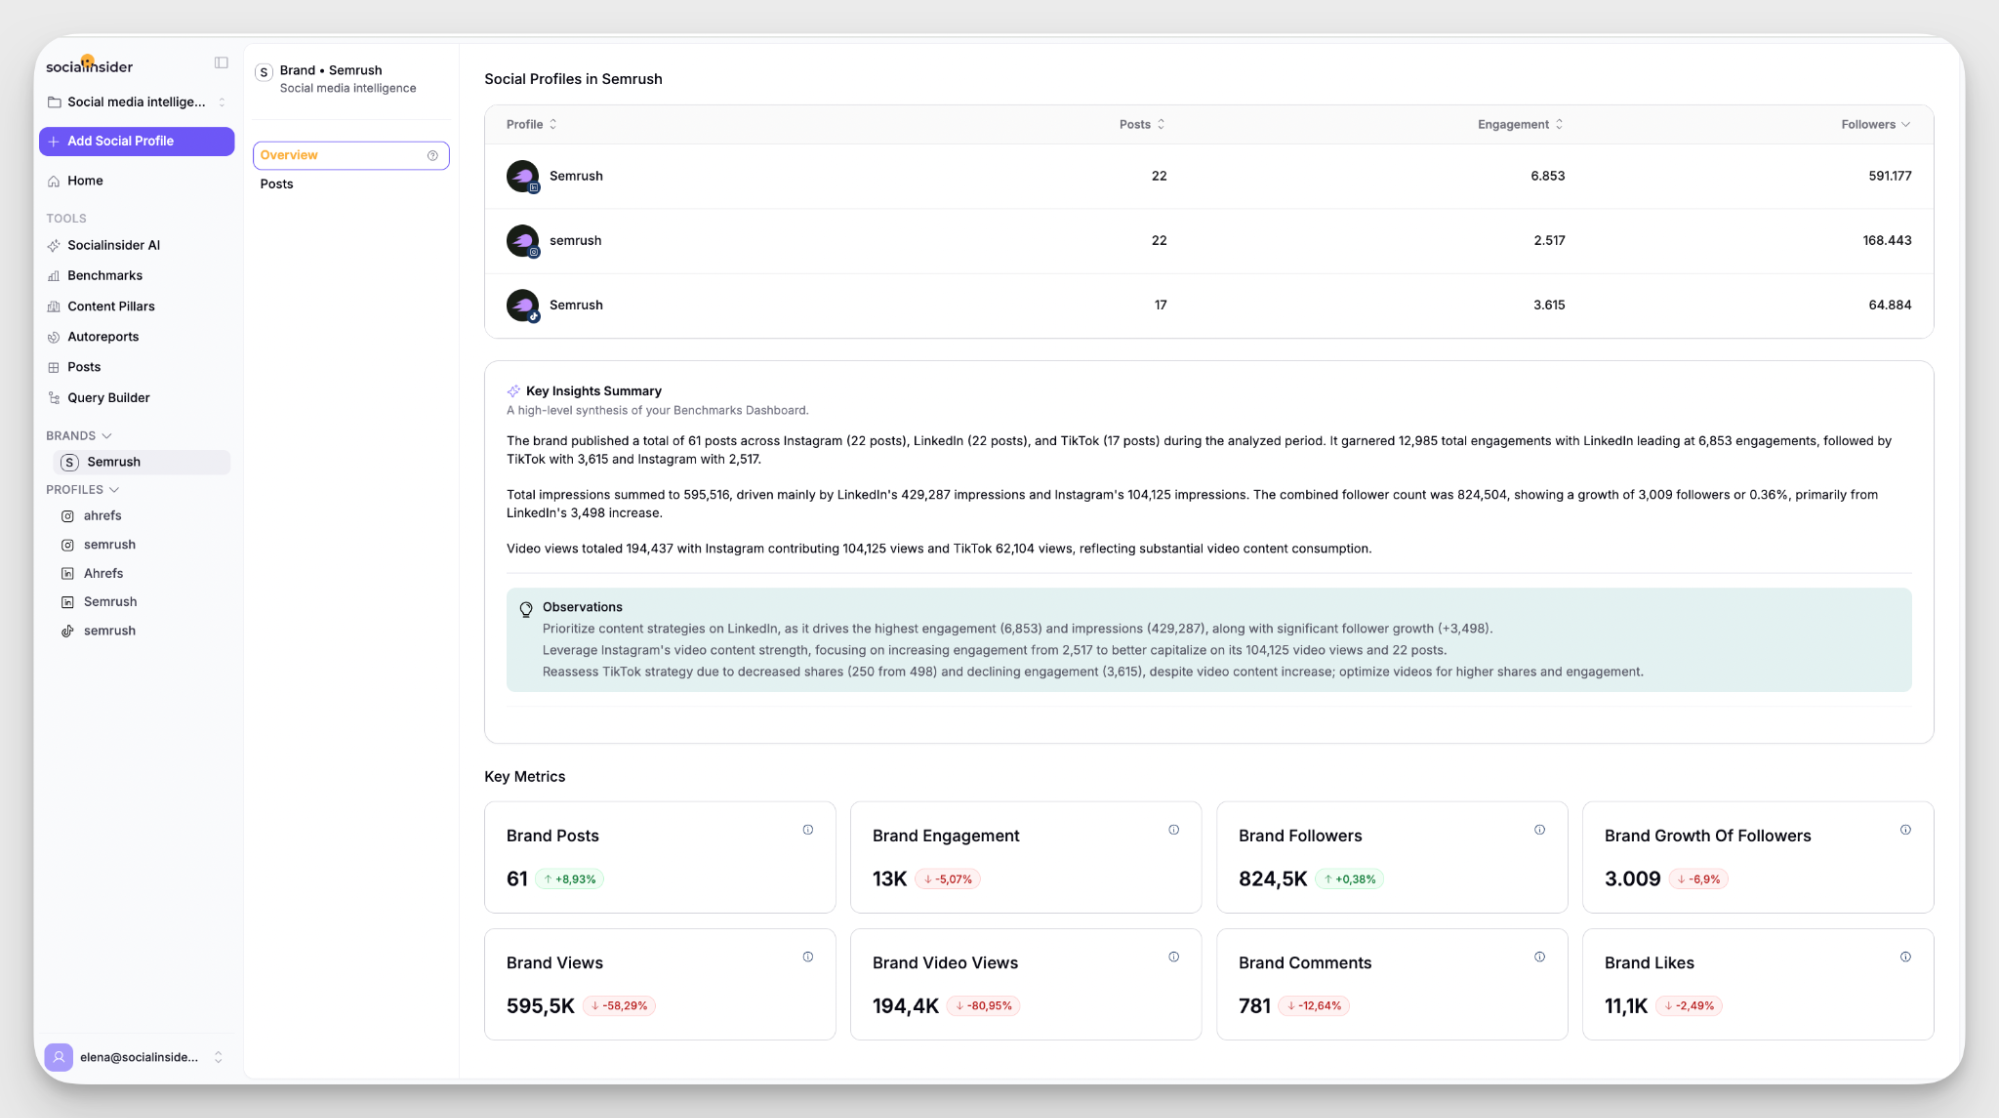Screen dimensions: 1999x1118
Task: Open Content Pillars tool
Action: coord(110,307)
